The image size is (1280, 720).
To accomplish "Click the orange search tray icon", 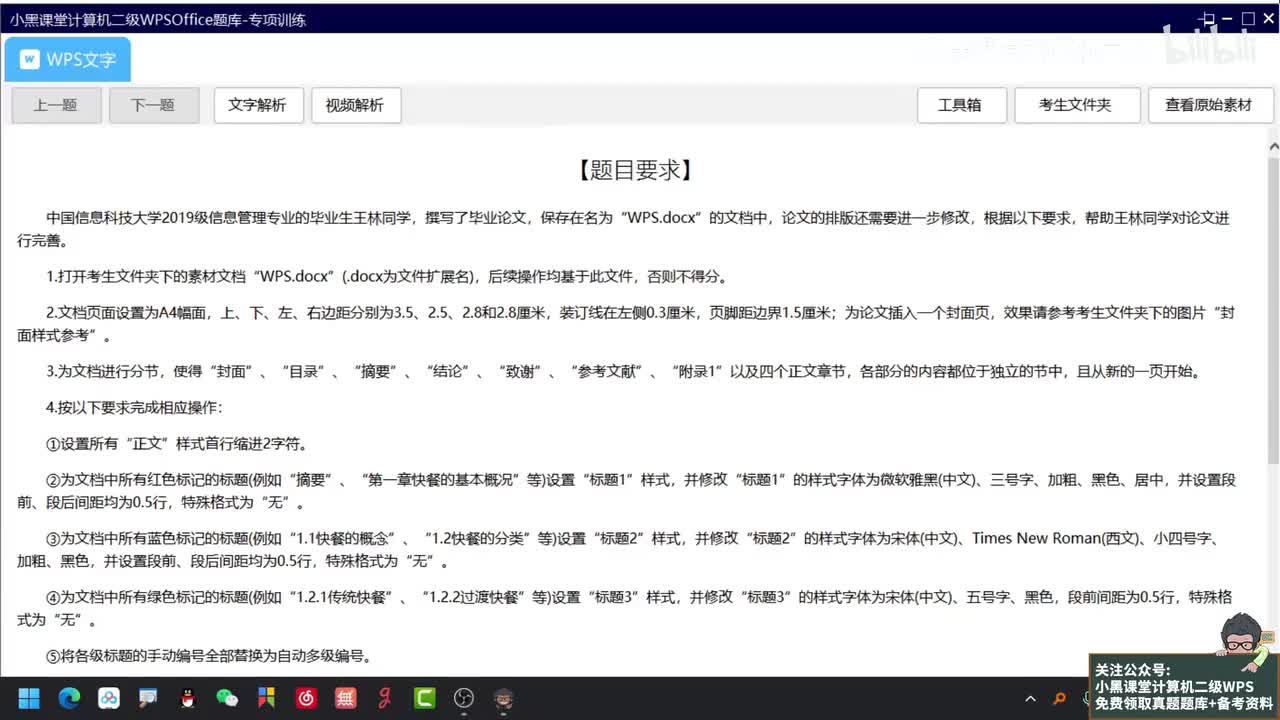I will pyautogui.click(x=1060, y=699).
